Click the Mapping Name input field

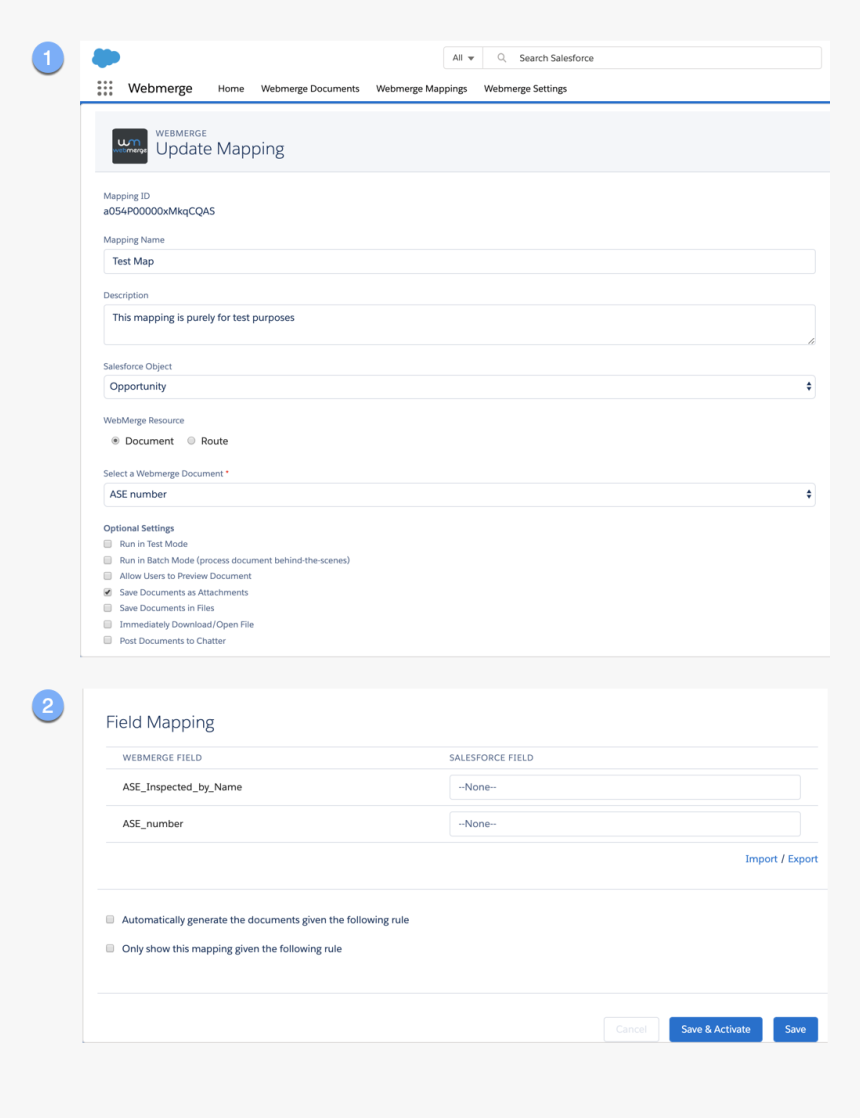coord(459,261)
